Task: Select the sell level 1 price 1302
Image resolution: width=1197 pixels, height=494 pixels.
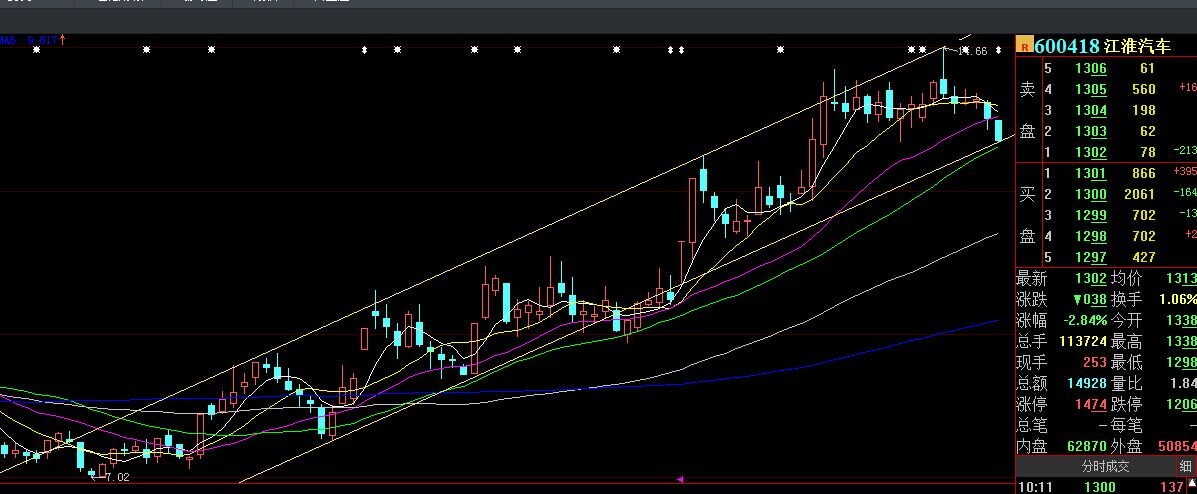Action: (x=1090, y=152)
